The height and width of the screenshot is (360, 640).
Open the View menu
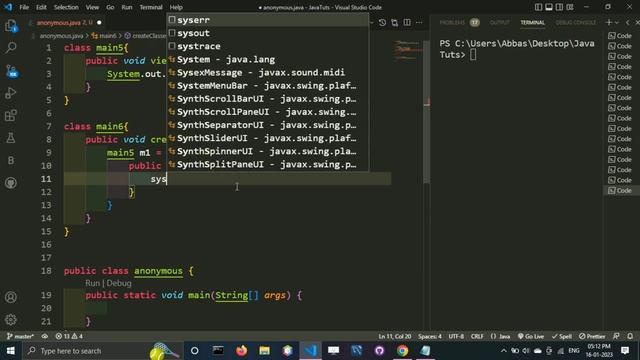[92, 7]
